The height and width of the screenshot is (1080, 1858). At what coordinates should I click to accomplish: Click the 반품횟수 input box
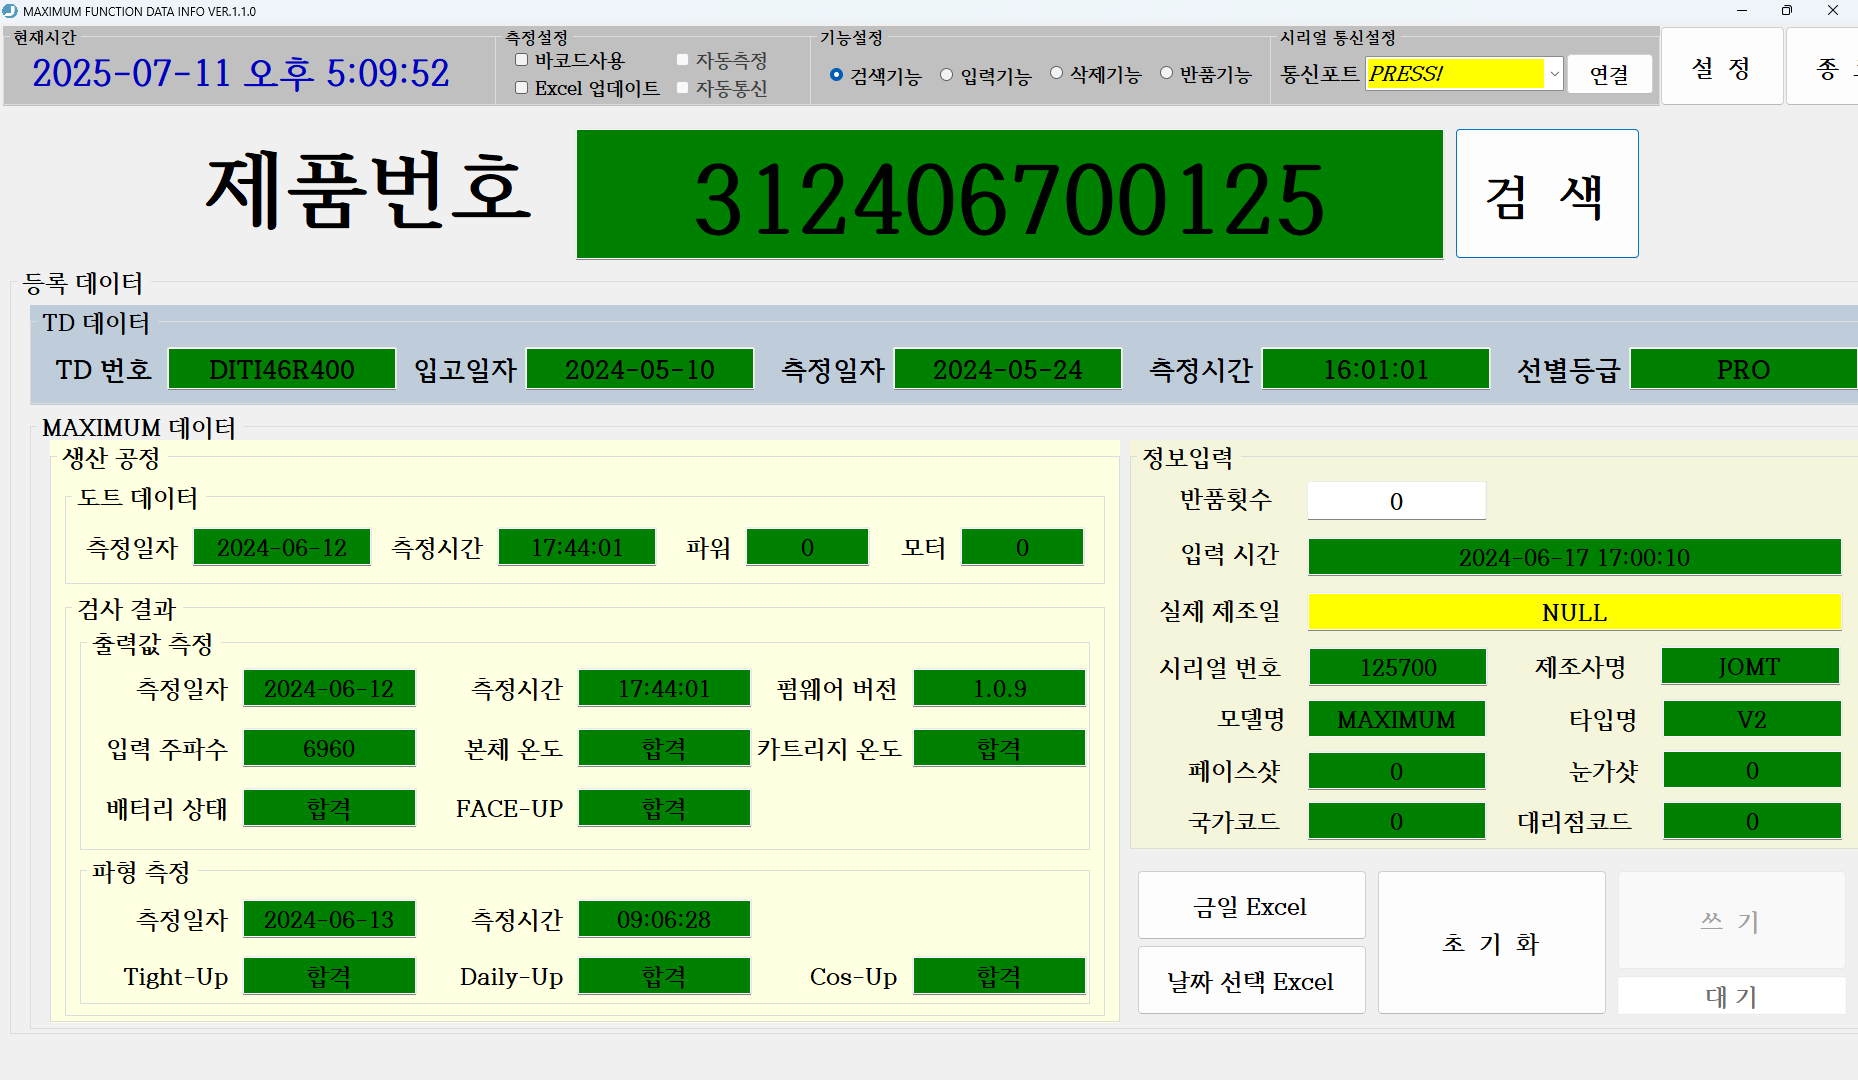1396,501
